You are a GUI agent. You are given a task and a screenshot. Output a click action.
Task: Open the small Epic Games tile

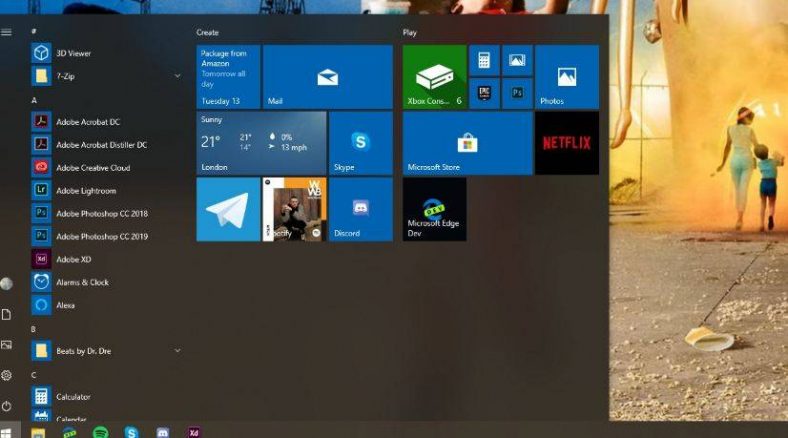pos(484,93)
